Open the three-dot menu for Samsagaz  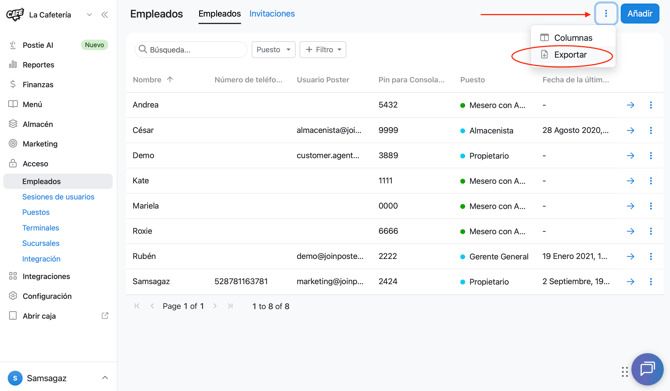tap(651, 282)
